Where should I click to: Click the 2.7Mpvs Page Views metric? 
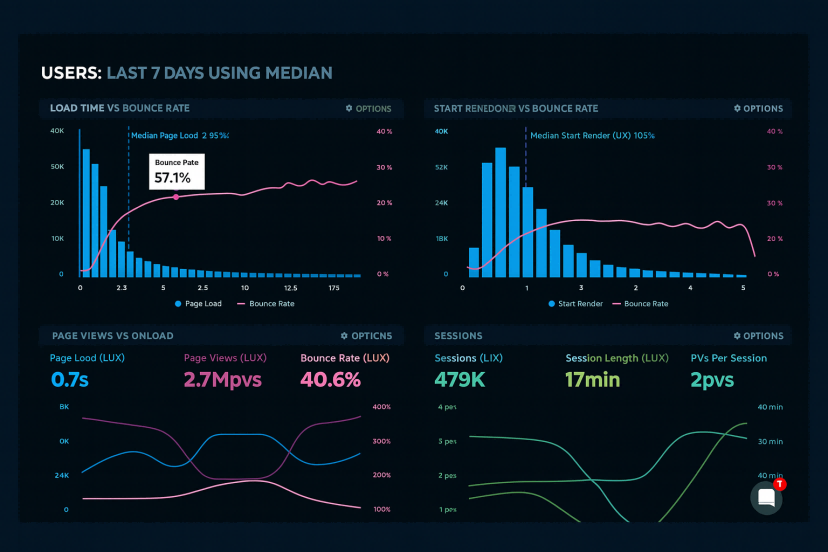point(222,379)
